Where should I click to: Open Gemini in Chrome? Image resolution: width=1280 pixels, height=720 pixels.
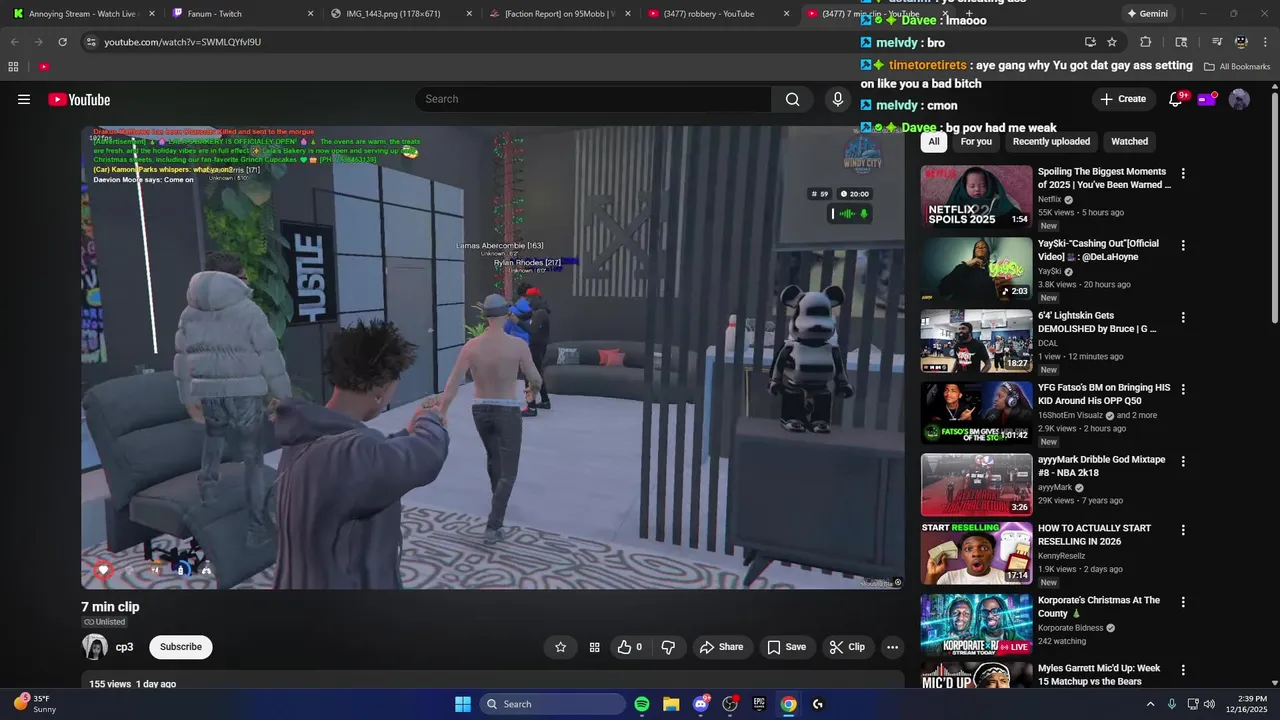(x=1147, y=14)
